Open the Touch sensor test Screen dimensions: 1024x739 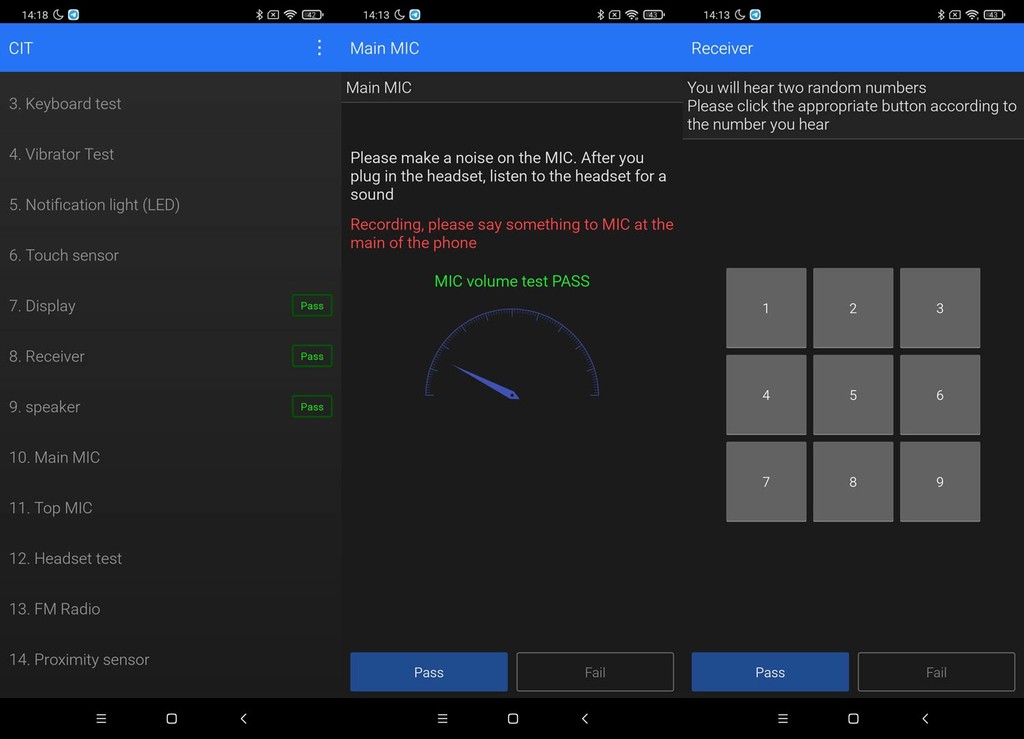pos(64,255)
